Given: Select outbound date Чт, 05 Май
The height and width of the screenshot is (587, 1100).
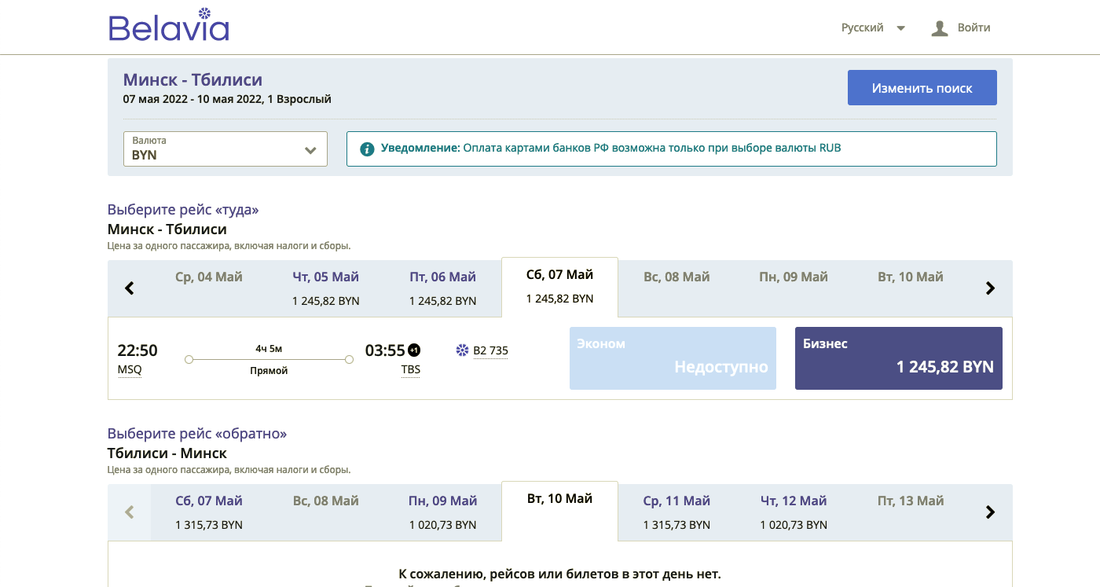Looking at the screenshot, I should coord(325,287).
